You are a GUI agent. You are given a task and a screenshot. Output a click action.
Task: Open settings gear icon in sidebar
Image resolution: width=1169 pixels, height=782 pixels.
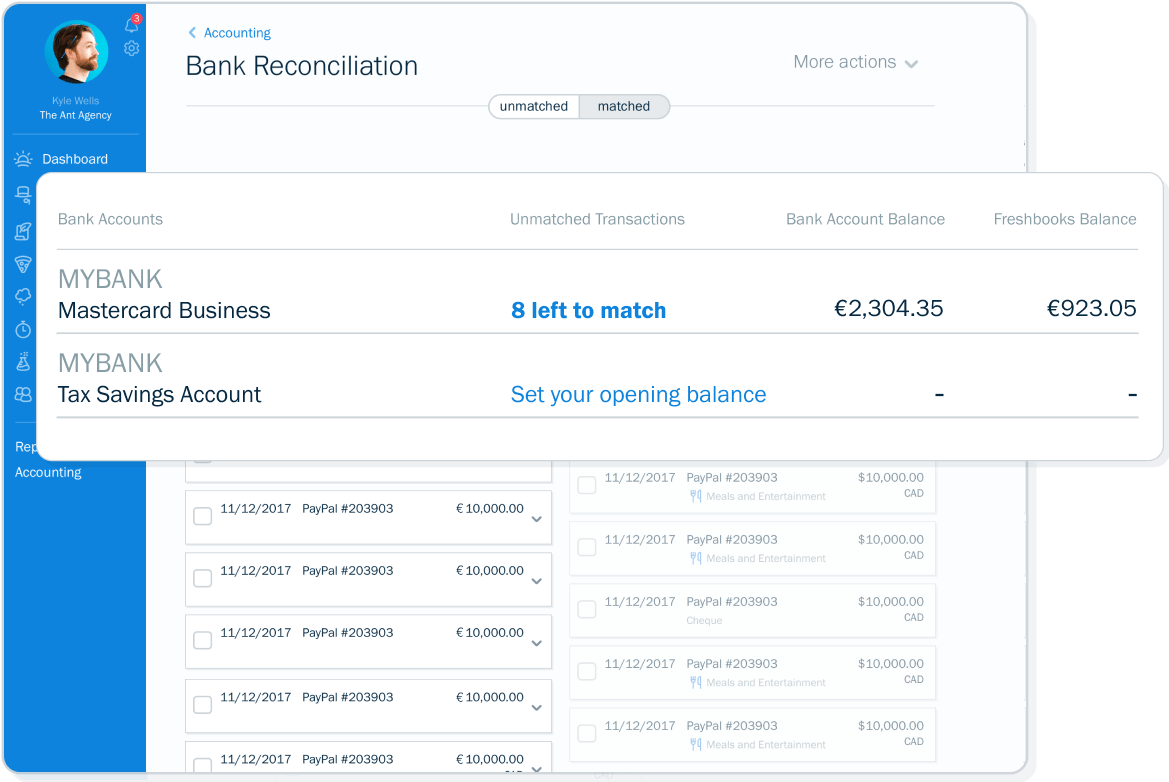coord(132,48)
